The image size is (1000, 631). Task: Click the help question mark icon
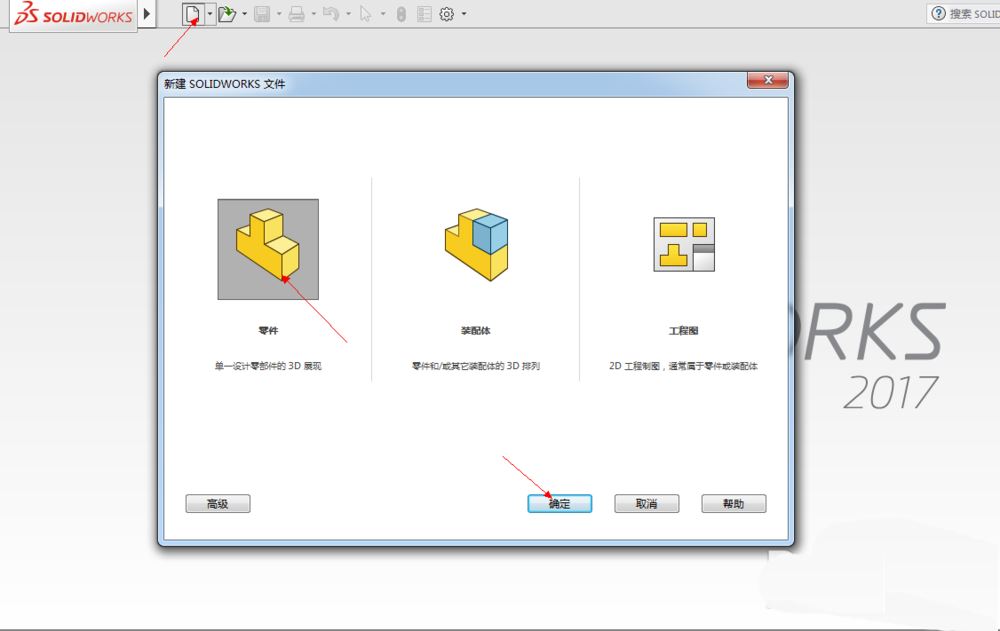(938, 13)
